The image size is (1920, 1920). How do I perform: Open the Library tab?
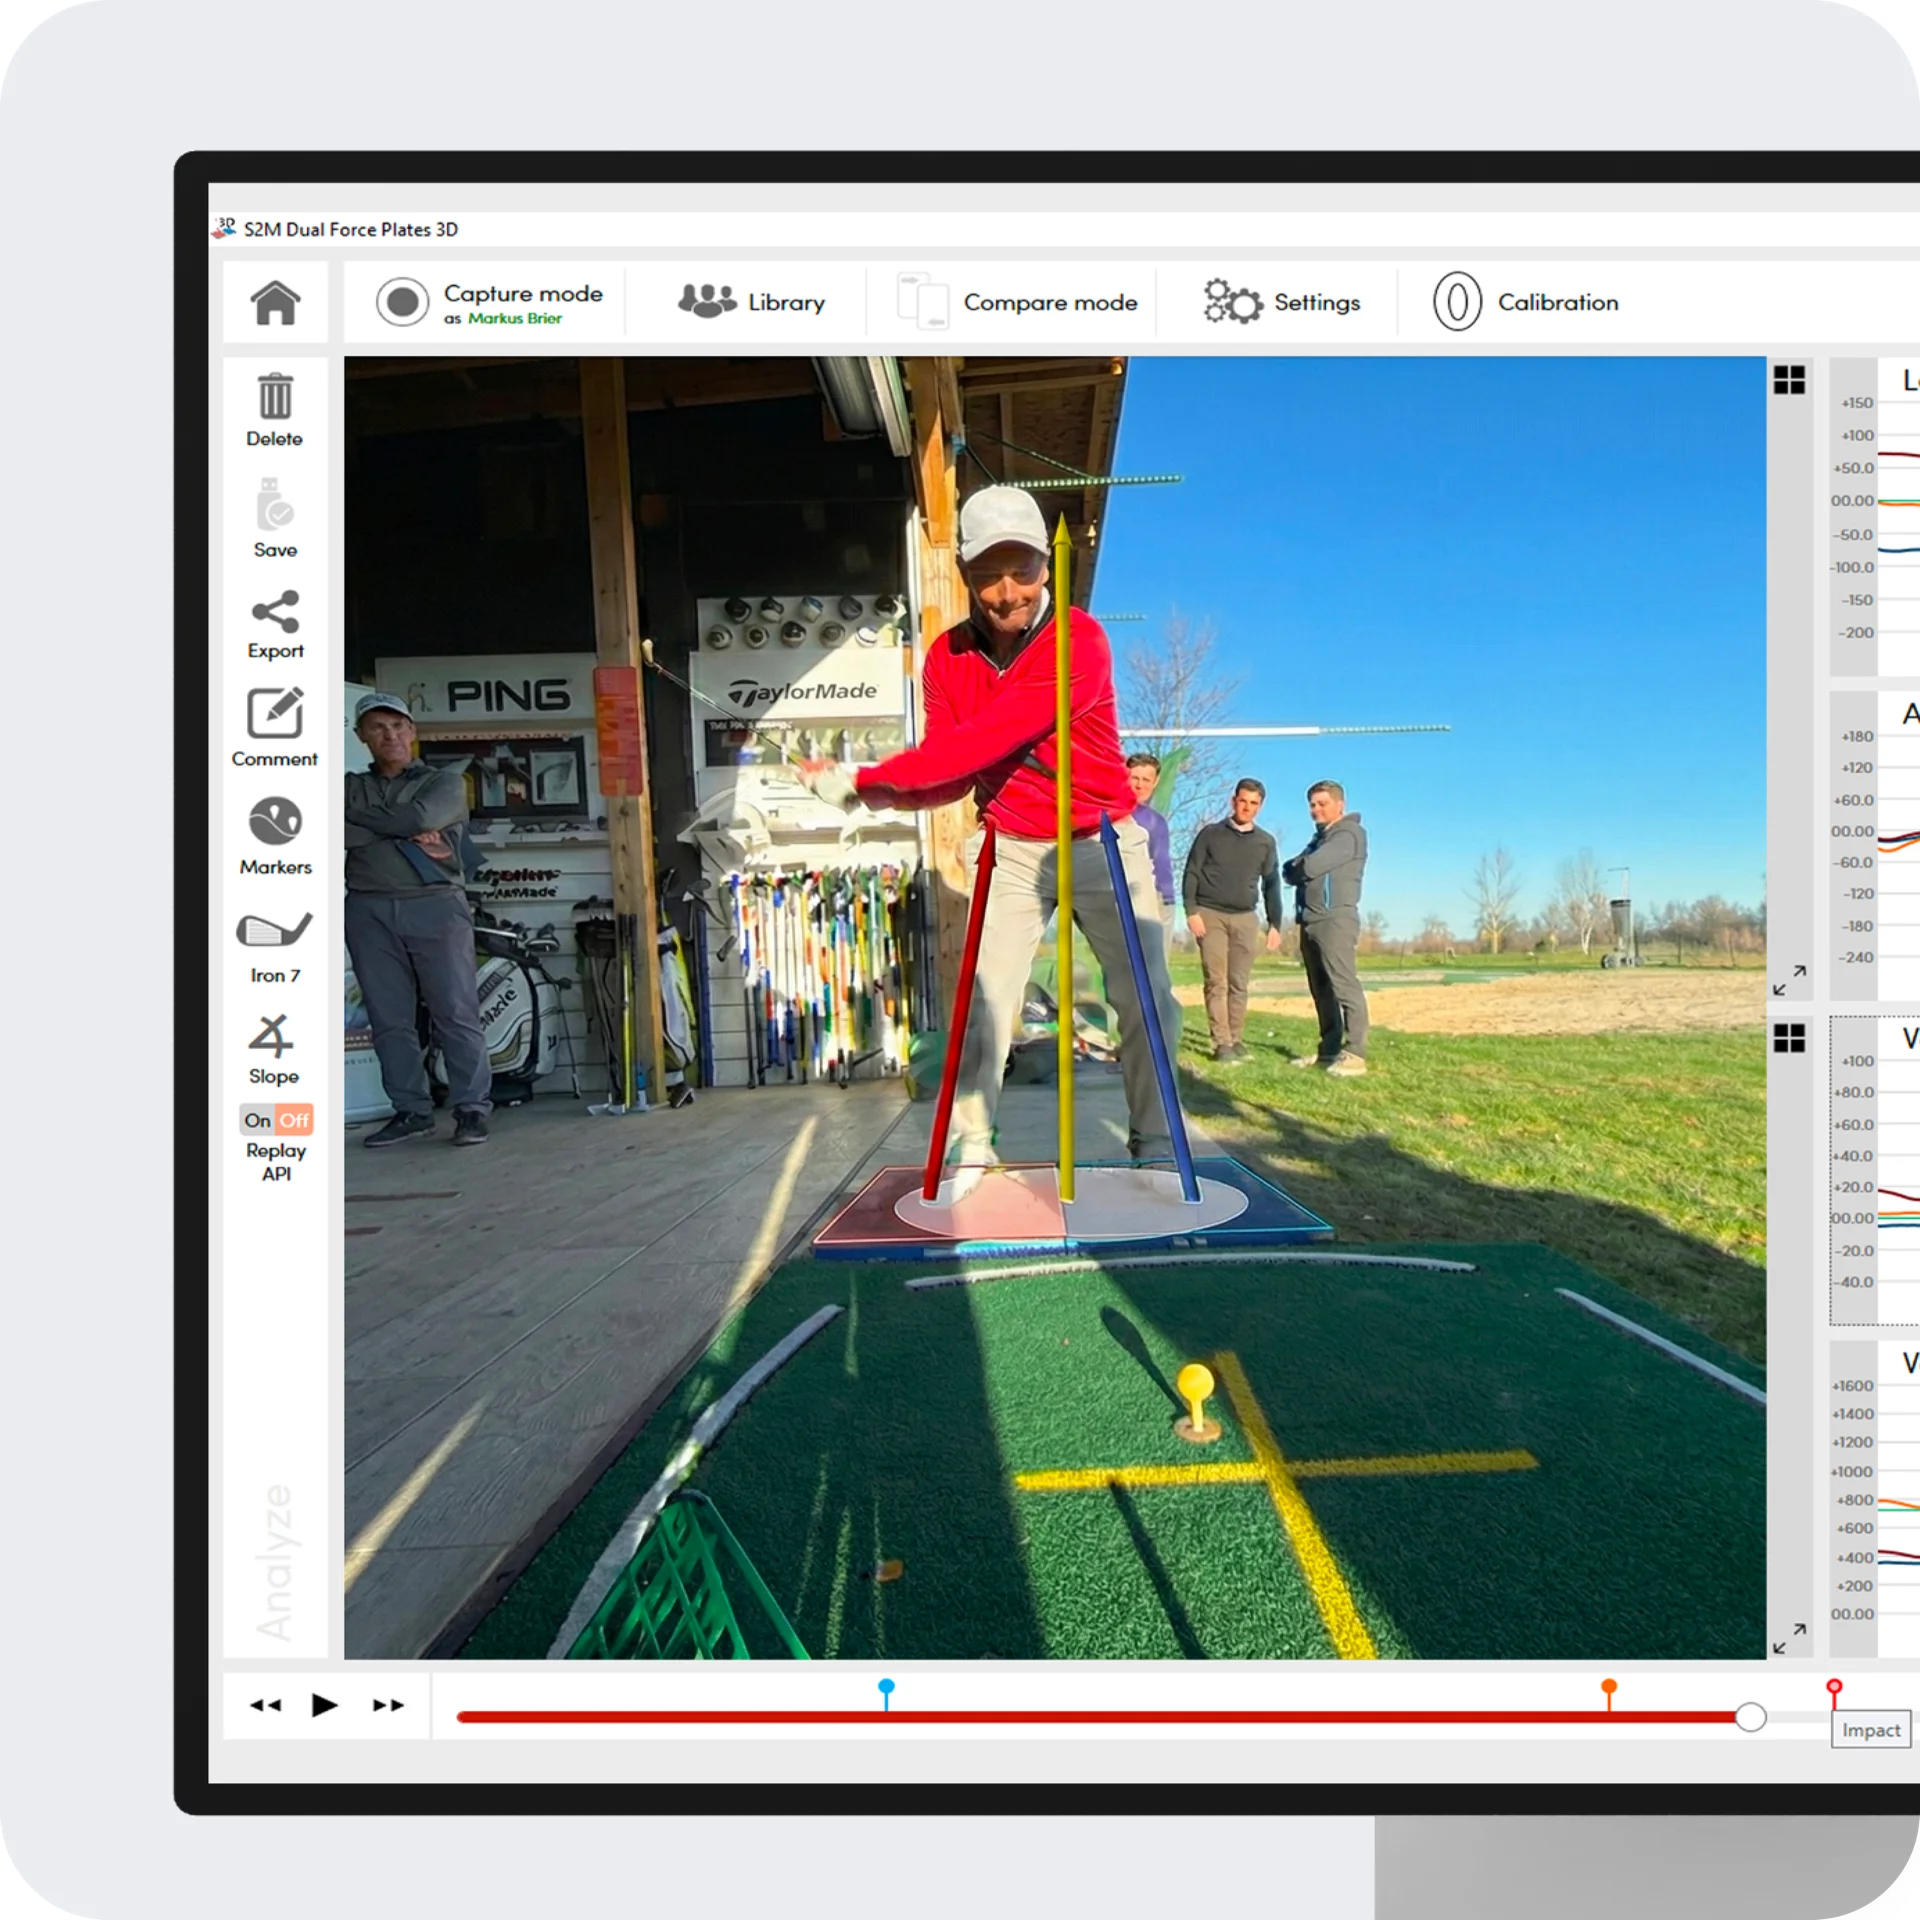(x=752, y=302)
